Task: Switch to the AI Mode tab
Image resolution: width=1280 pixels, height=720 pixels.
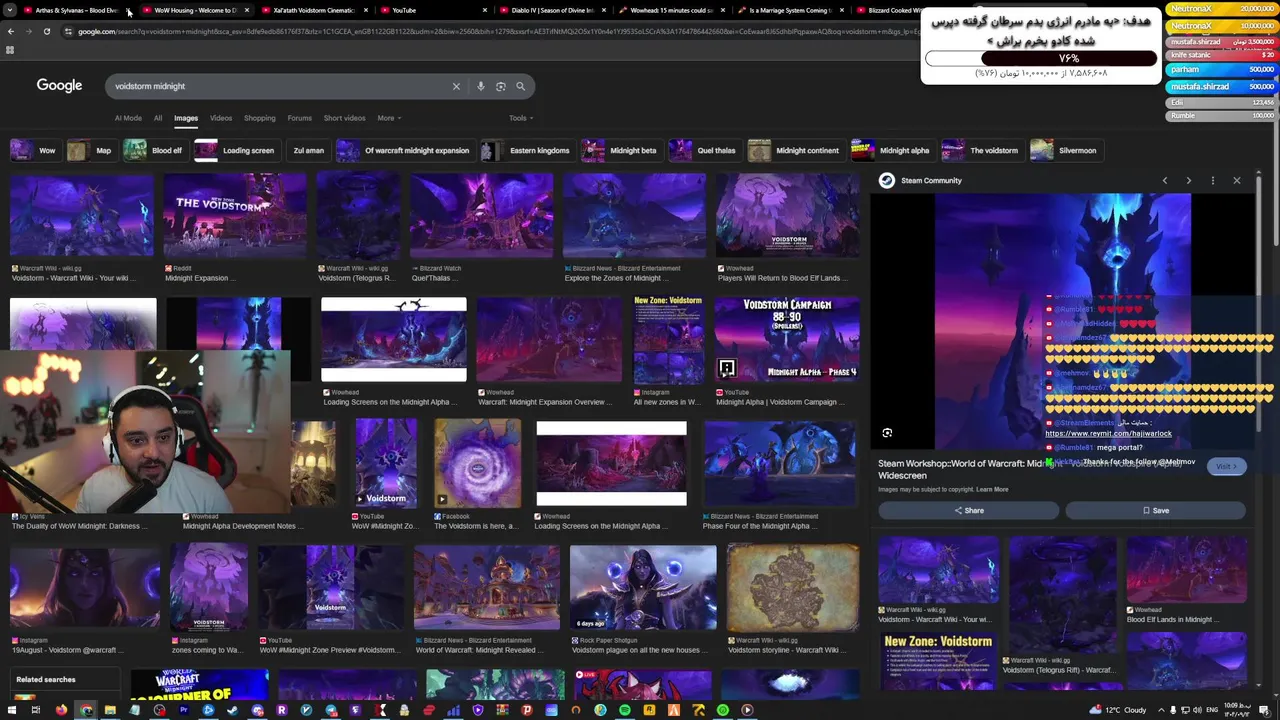Action: point(128,118)
